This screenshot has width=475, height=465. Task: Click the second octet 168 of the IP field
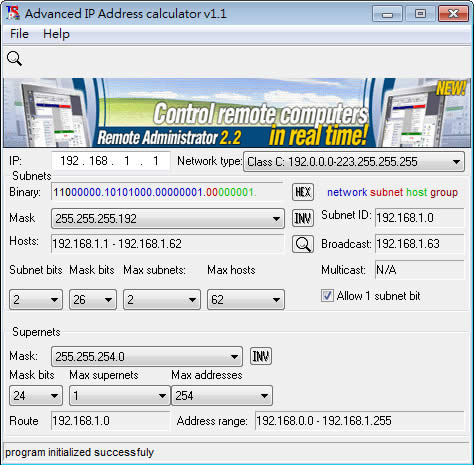98,161
